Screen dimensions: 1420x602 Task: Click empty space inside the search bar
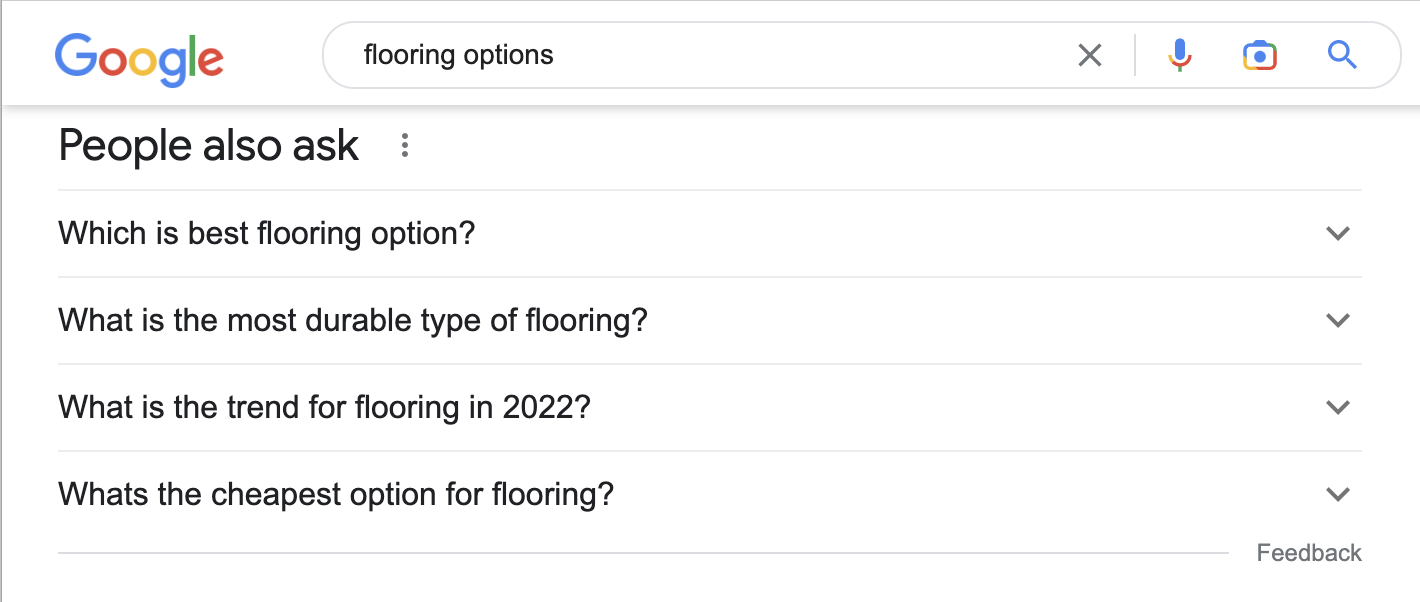coord(810,55)
